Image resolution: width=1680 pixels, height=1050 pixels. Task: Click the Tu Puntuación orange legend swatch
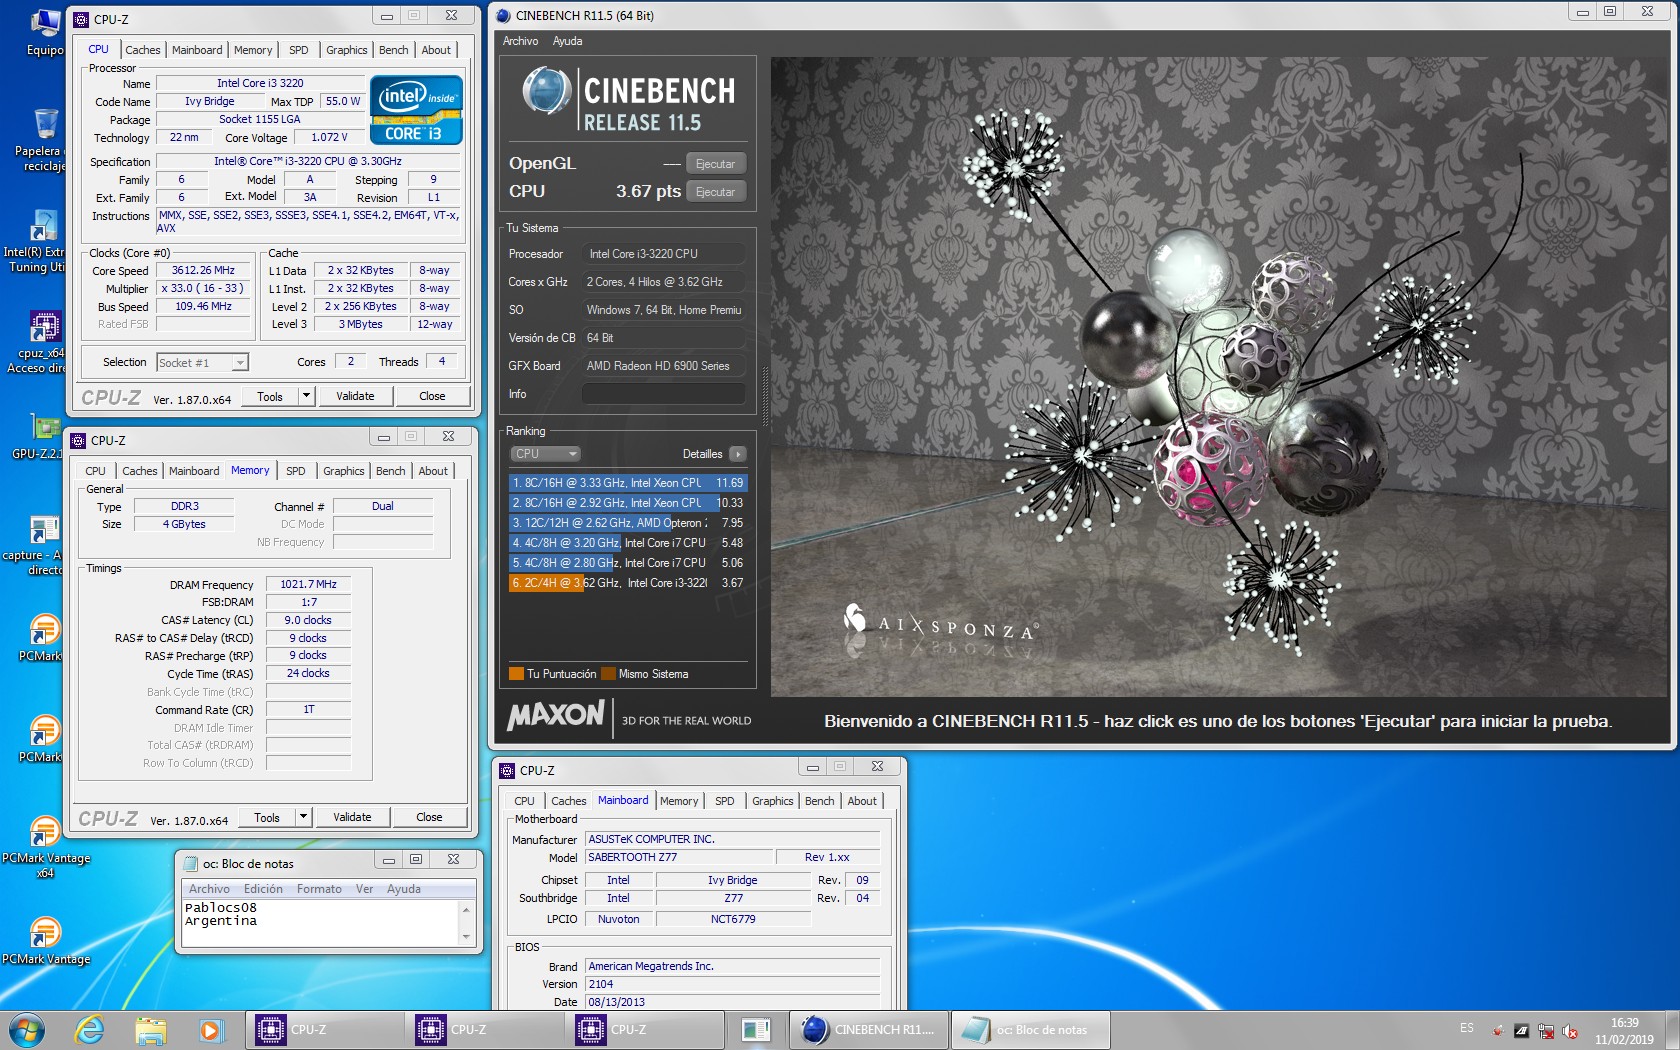click(516, 674)
